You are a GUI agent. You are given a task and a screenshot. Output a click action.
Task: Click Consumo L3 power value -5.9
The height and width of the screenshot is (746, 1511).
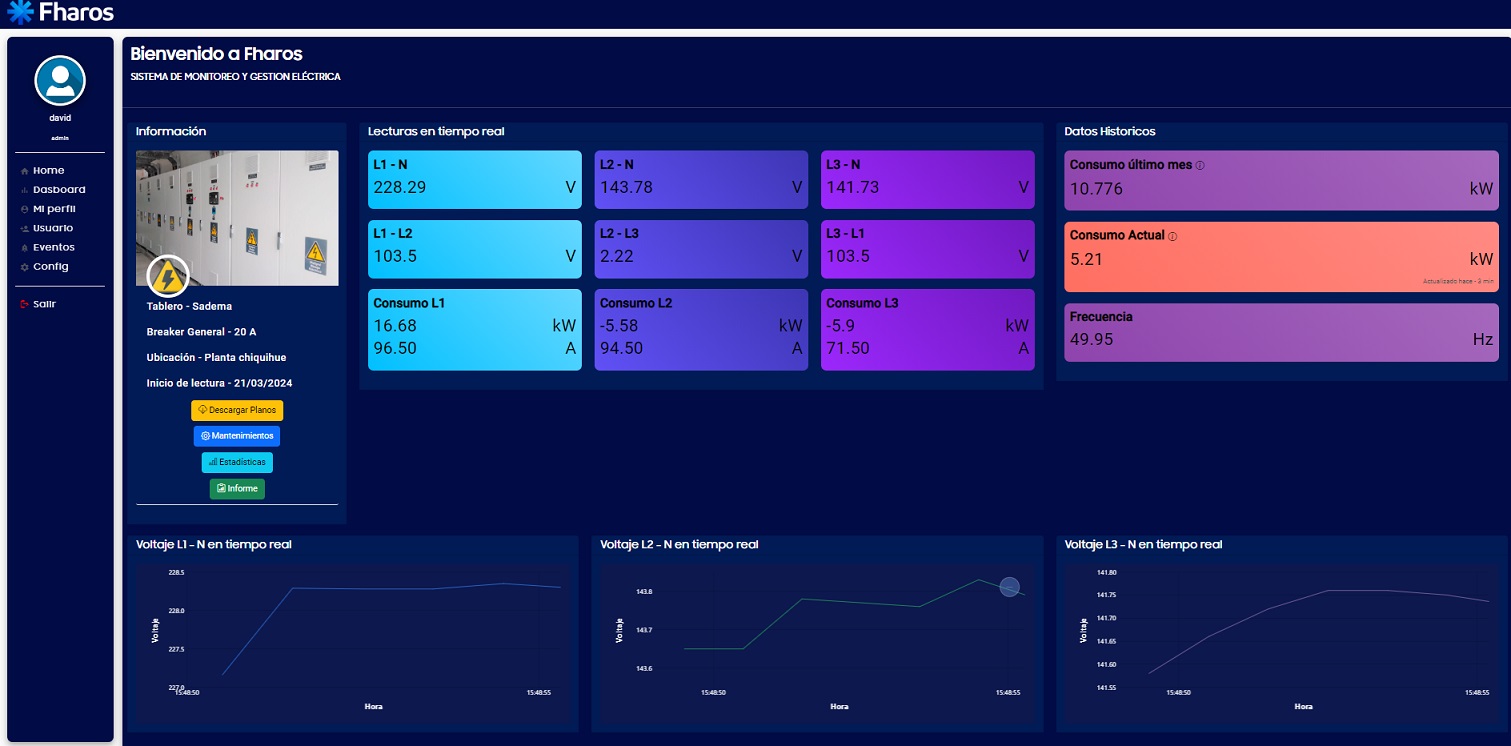coord(841,325)
